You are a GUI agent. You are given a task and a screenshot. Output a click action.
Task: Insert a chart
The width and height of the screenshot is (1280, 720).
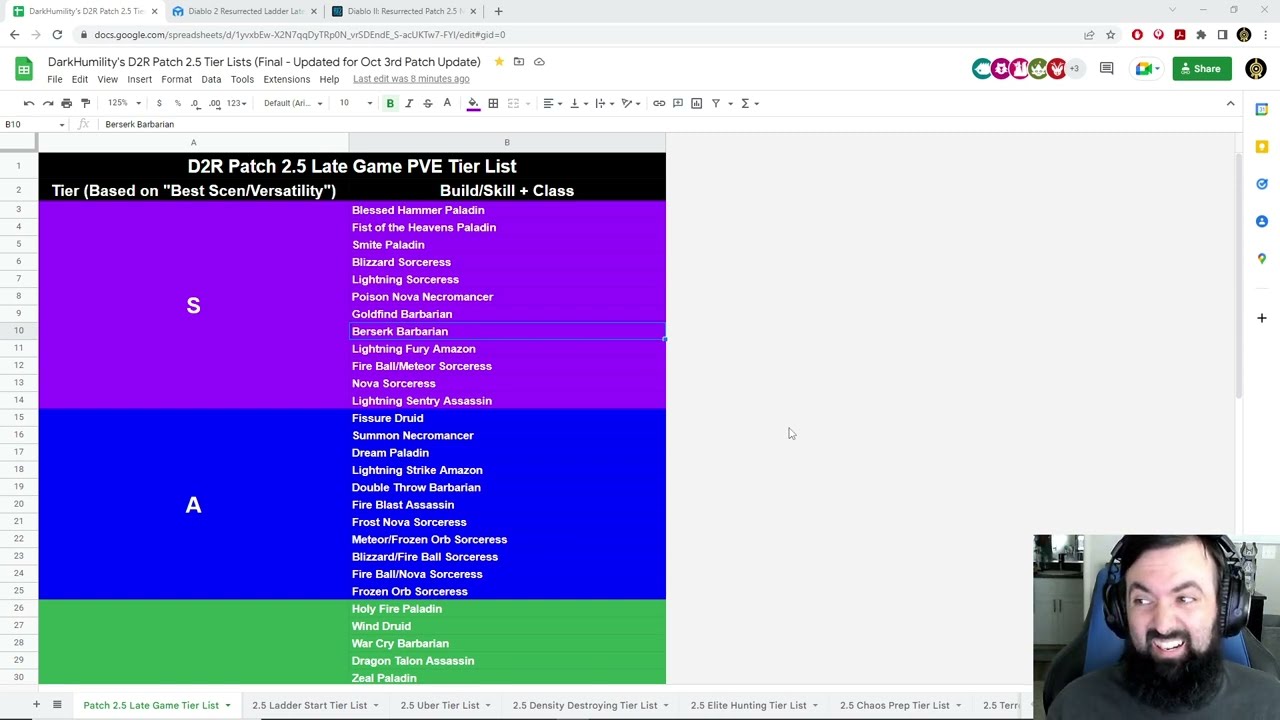[697, 103]
